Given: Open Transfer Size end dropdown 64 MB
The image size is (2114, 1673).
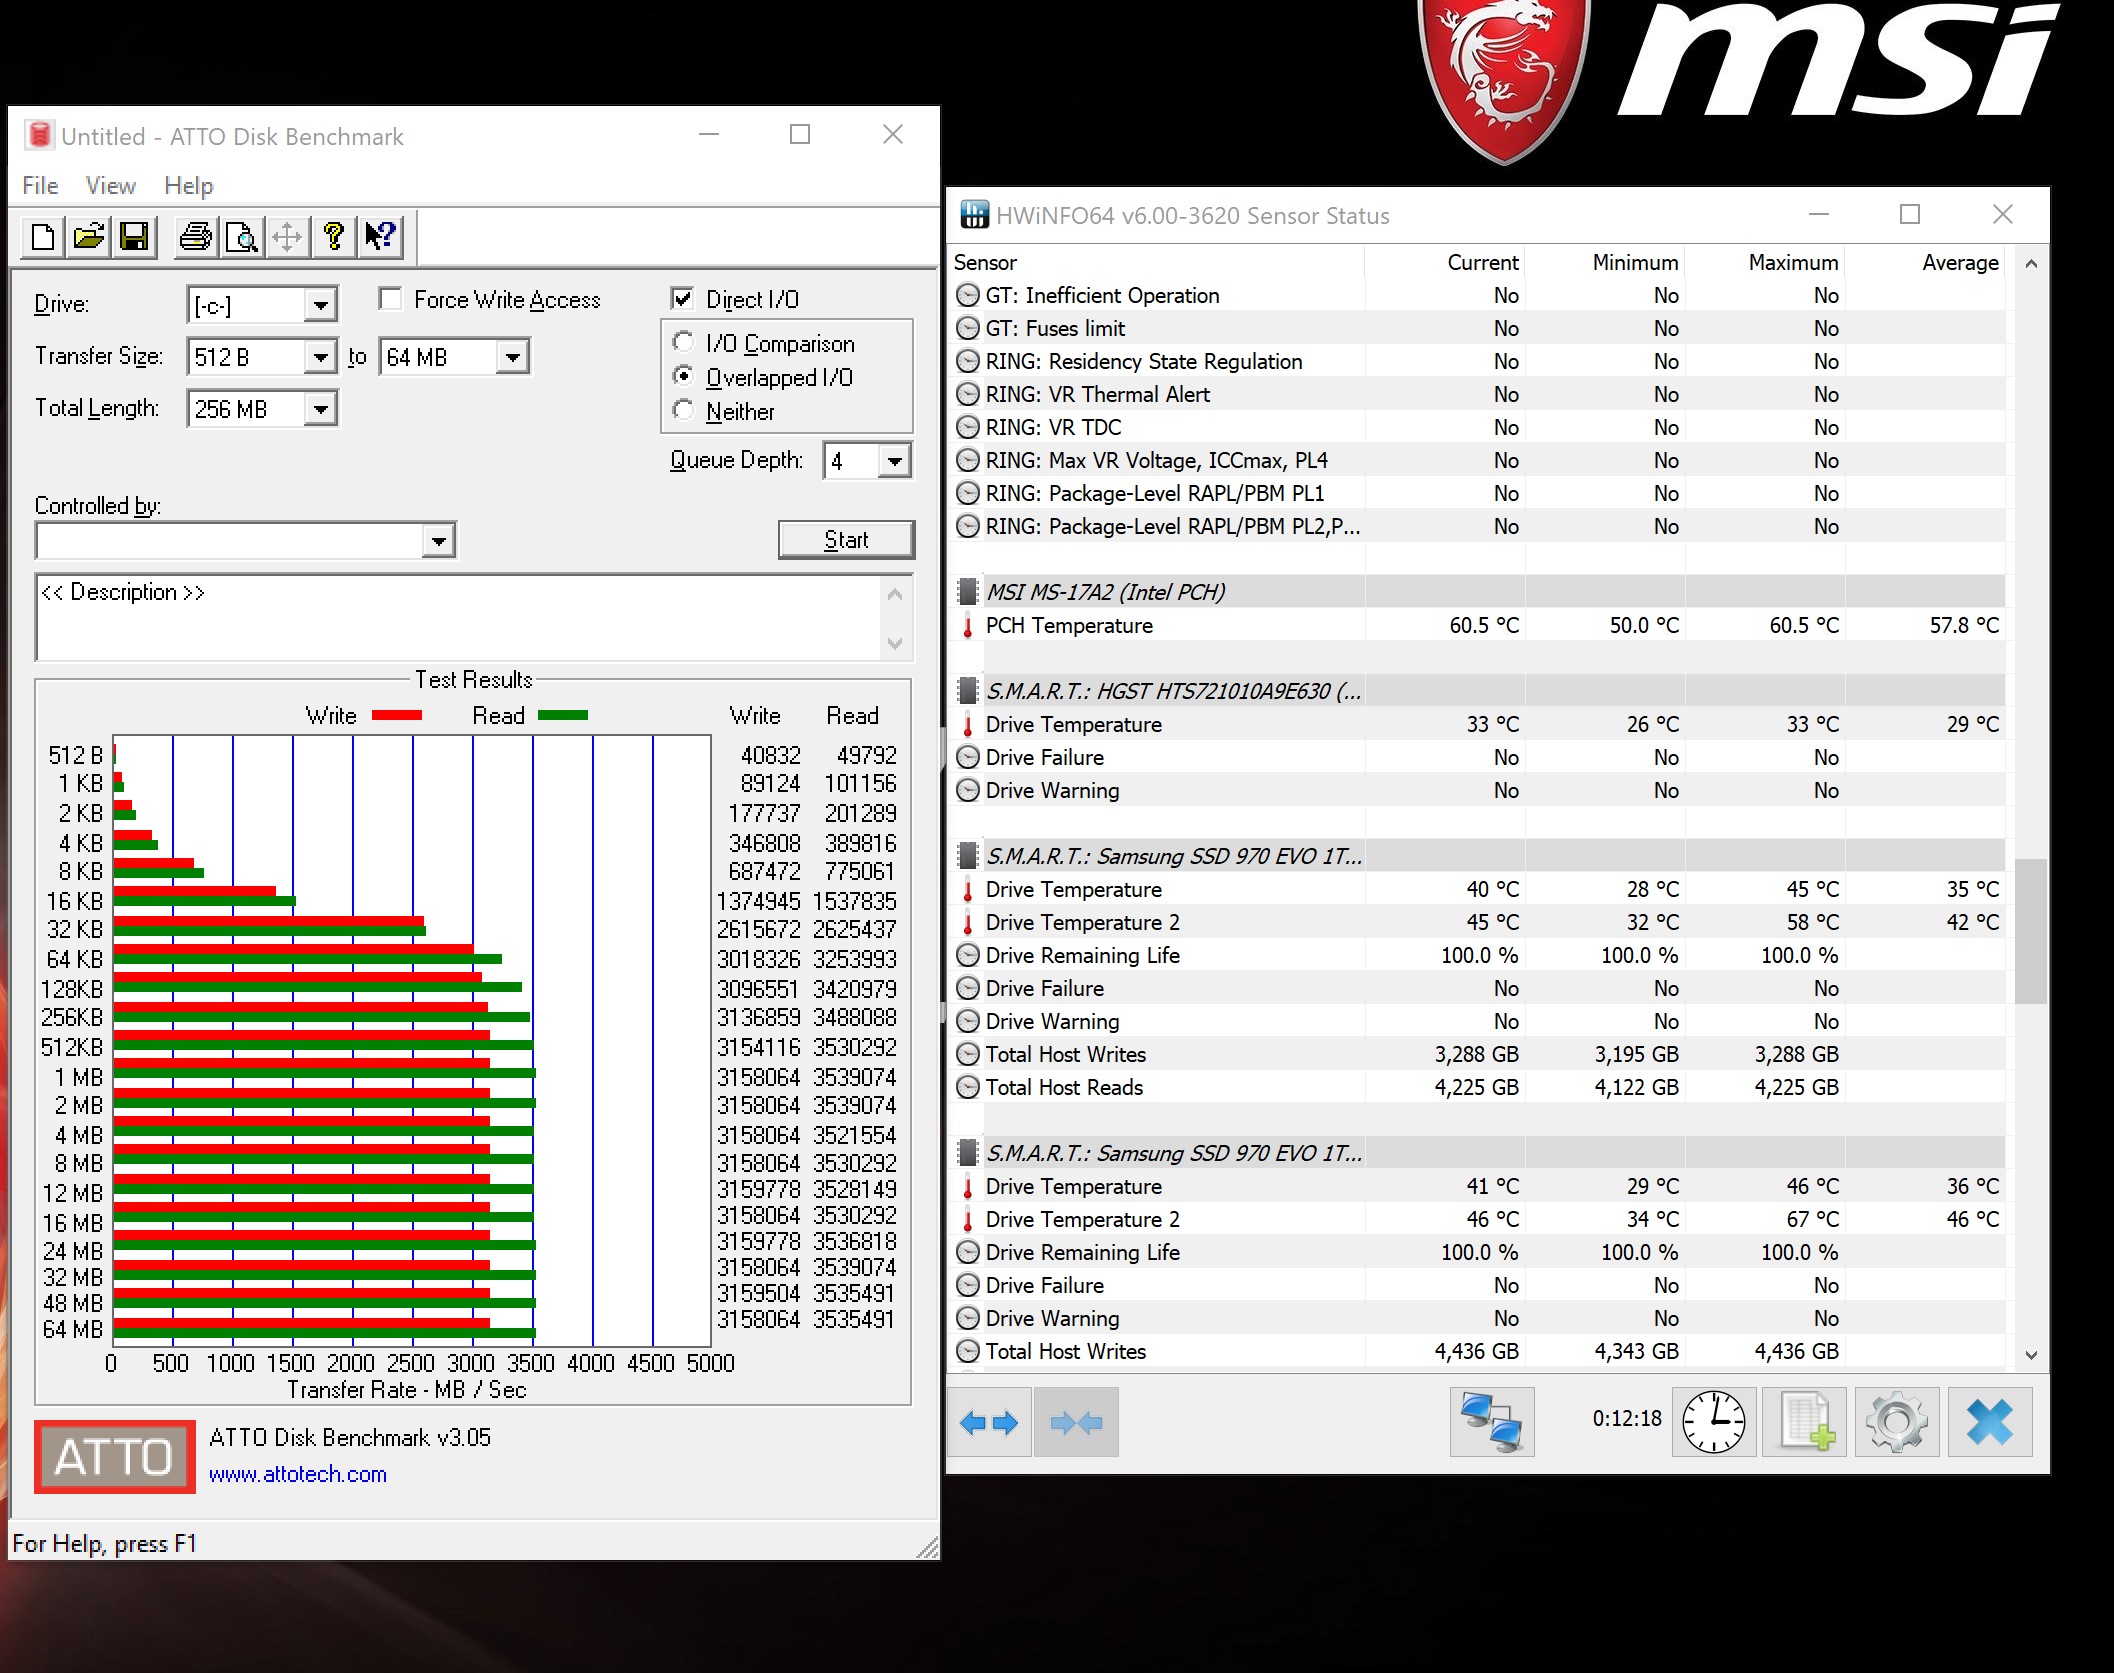Looking at the screenshot, I should [x=512, y=357].
